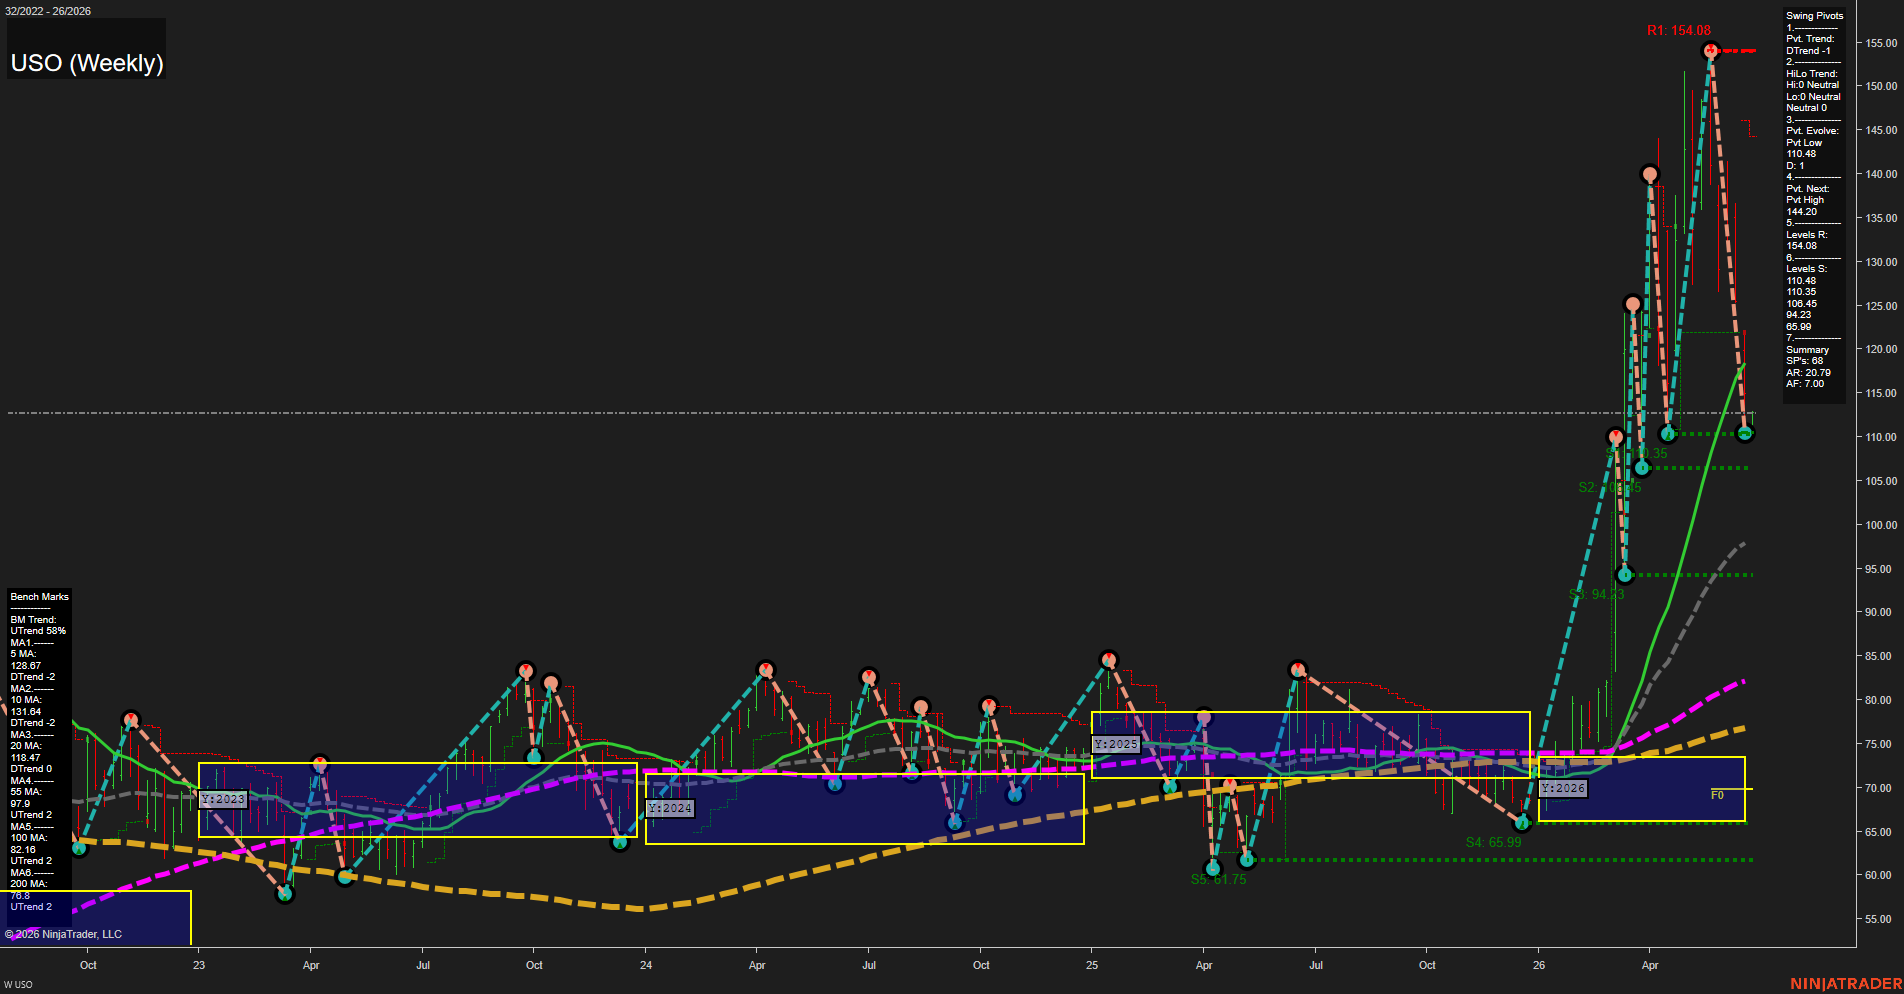Select the Pvt. Evolve: label
1904x994 pixels.
[1812, 131]
